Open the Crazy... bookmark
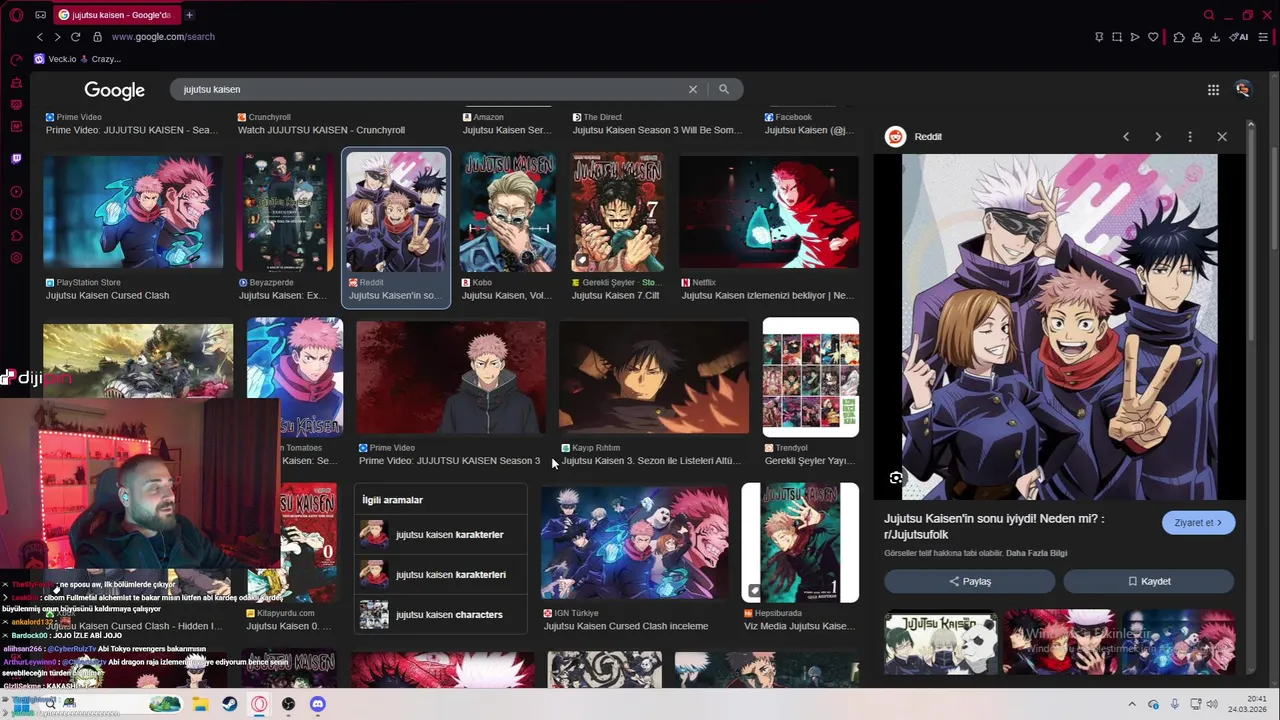 pyautogui.click(x=99, y=59)
